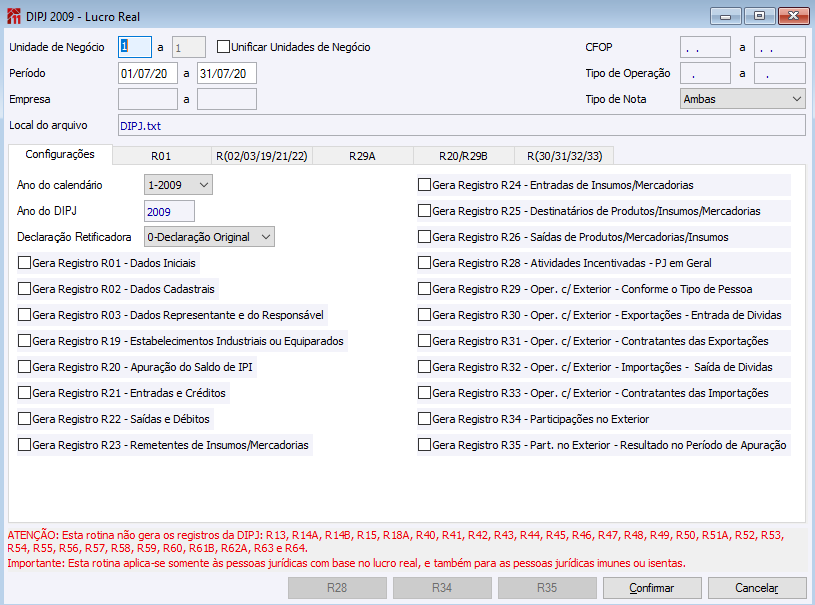Close the DIPJ 2009 window
815x605 pixels.
(x=794, y=16)
